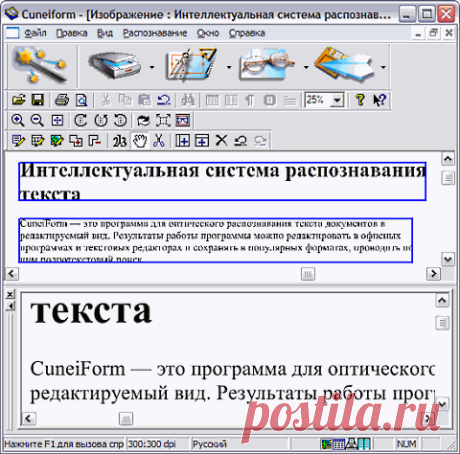Click the add-to-block plus icon
Viewport: 460px width, 454px height.
[76, 140]
